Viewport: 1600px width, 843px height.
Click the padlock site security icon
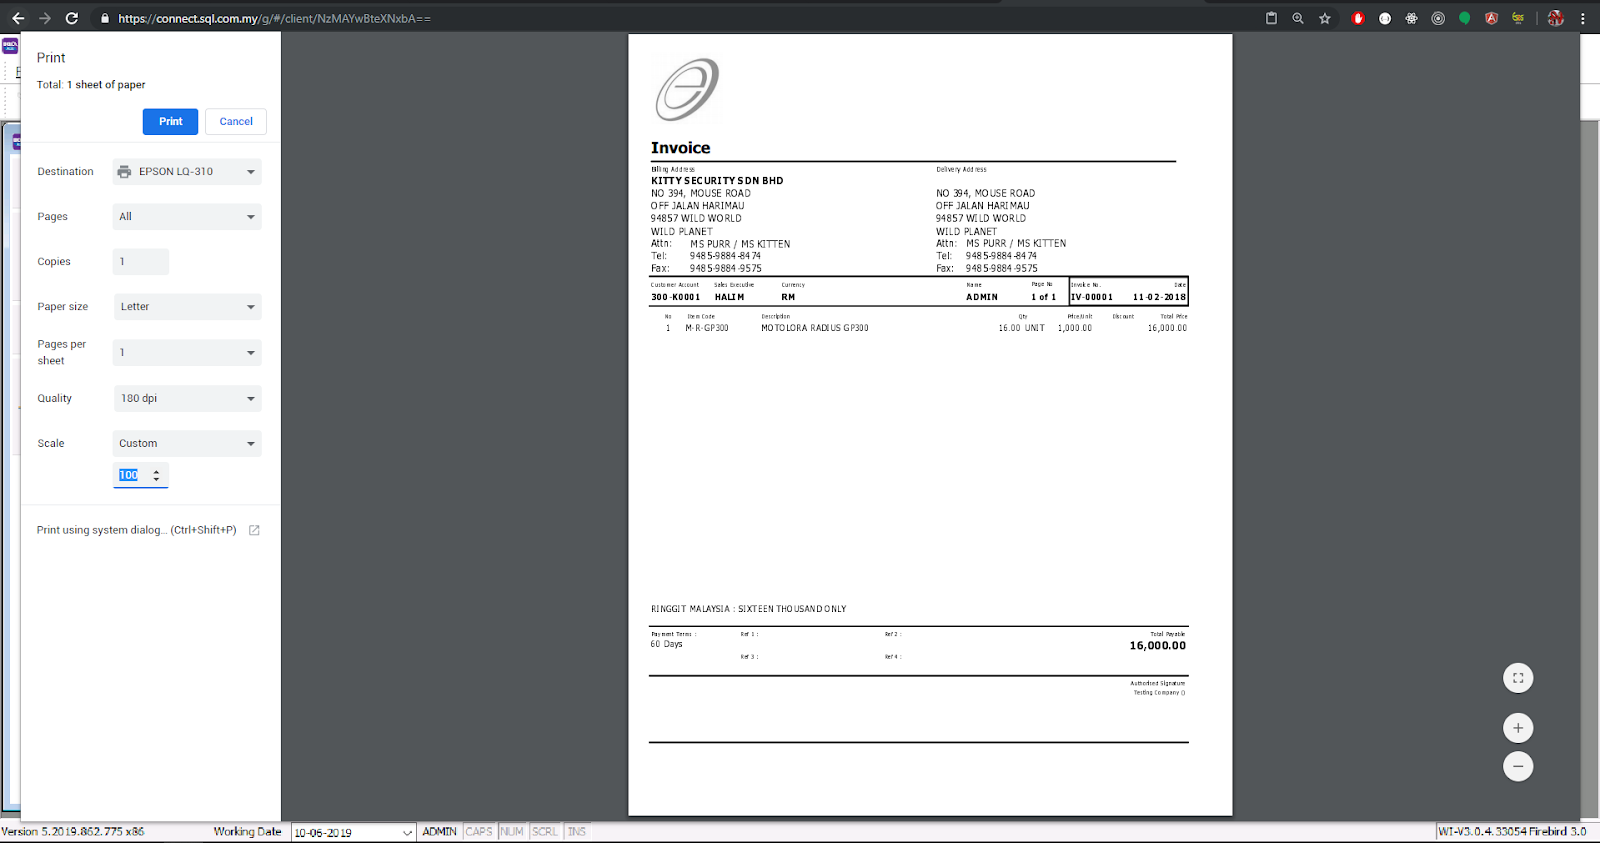[x=105, y=18]
